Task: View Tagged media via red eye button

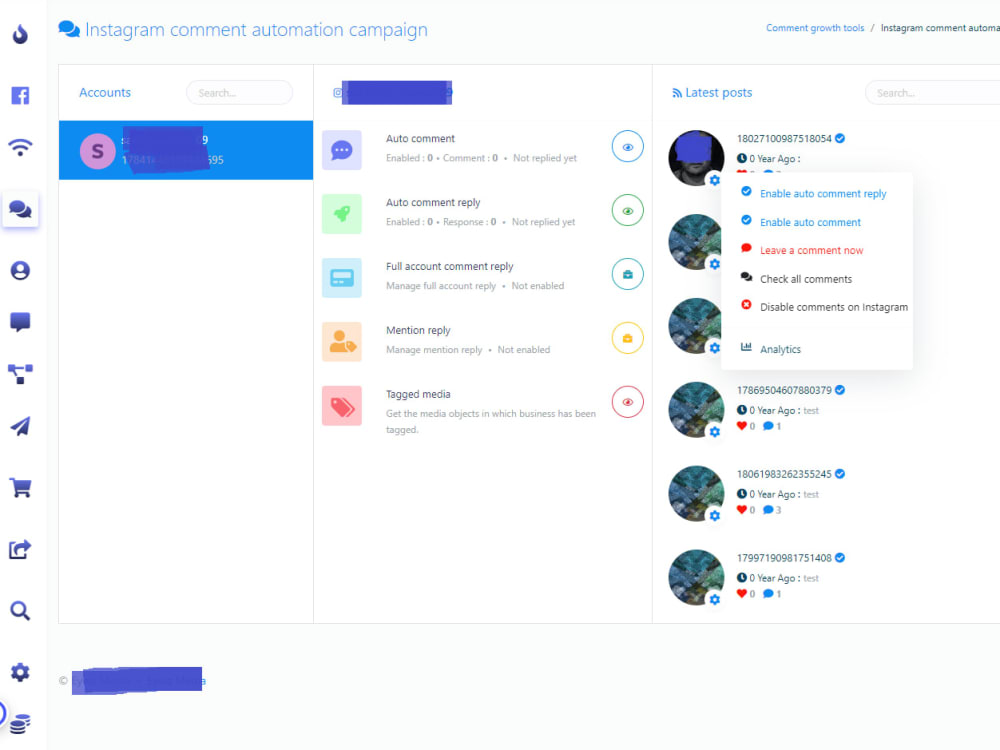Action: (628, 402)
